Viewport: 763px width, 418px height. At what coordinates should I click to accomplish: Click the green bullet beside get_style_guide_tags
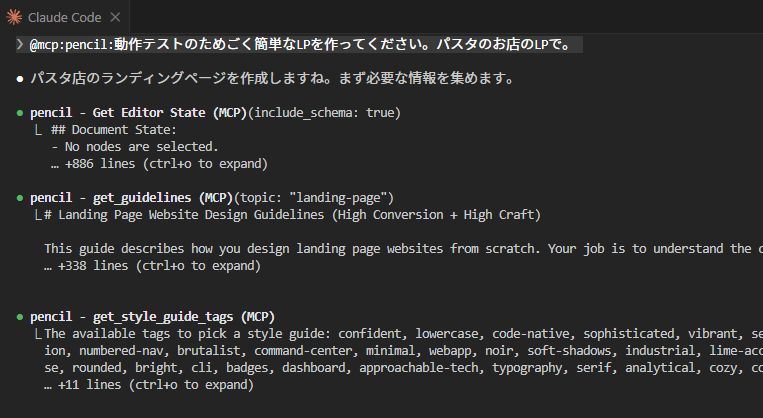[20, 317]
